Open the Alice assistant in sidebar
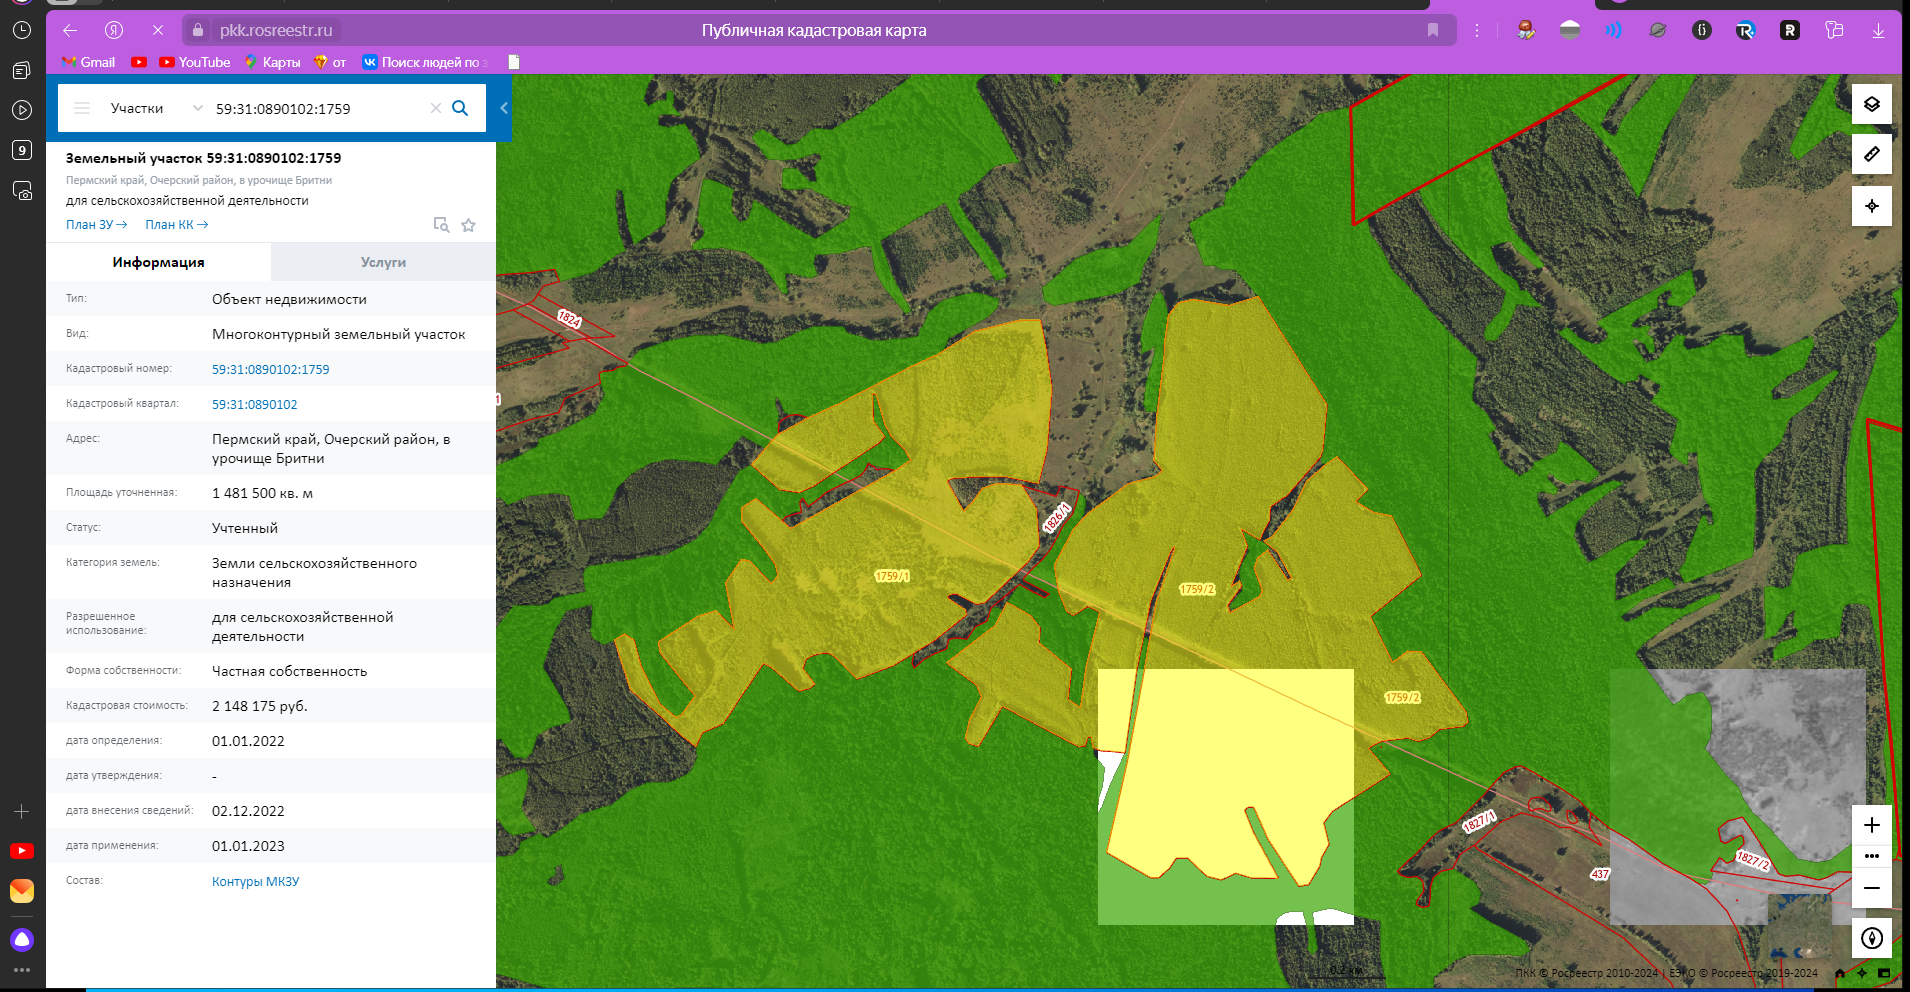1910x992 pixels. (22, 940)
